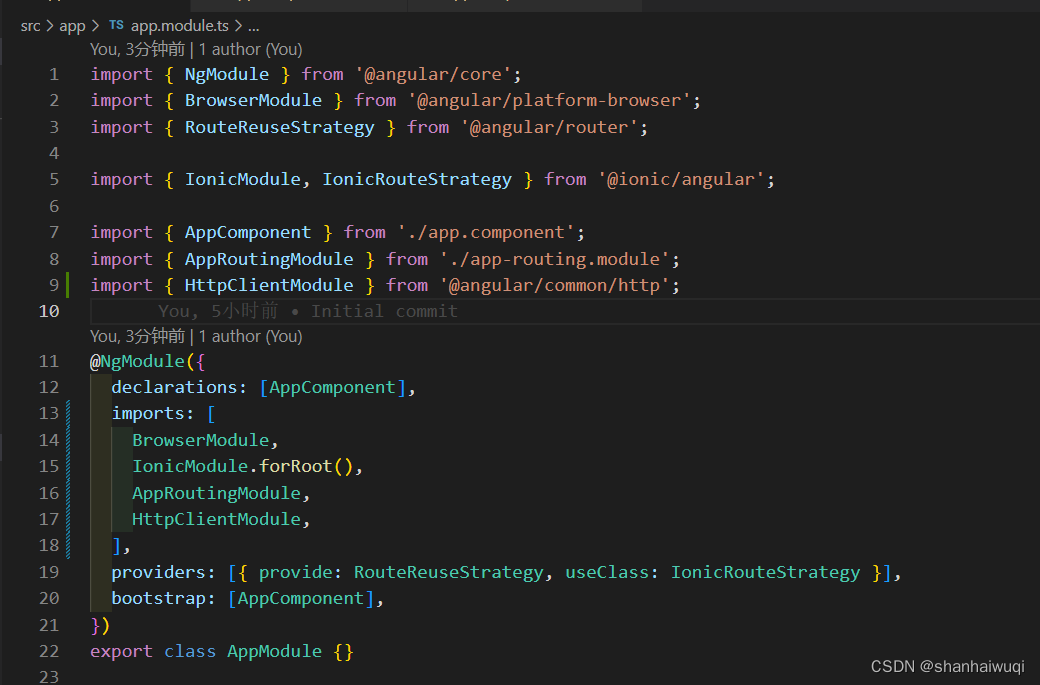
Task: Click line number 10 to select that line
Action: [49, 310]
